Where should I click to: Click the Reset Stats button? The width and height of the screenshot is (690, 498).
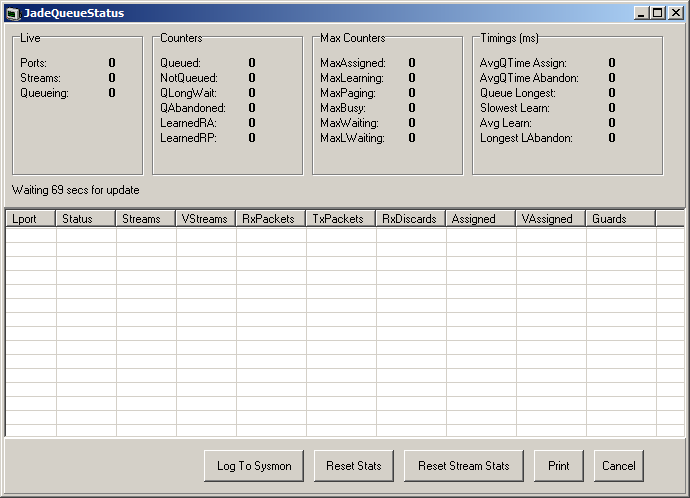(354, 465)
